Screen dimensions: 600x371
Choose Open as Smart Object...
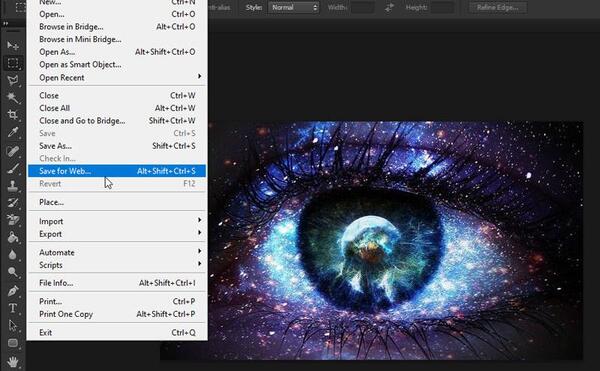(117, 65)
